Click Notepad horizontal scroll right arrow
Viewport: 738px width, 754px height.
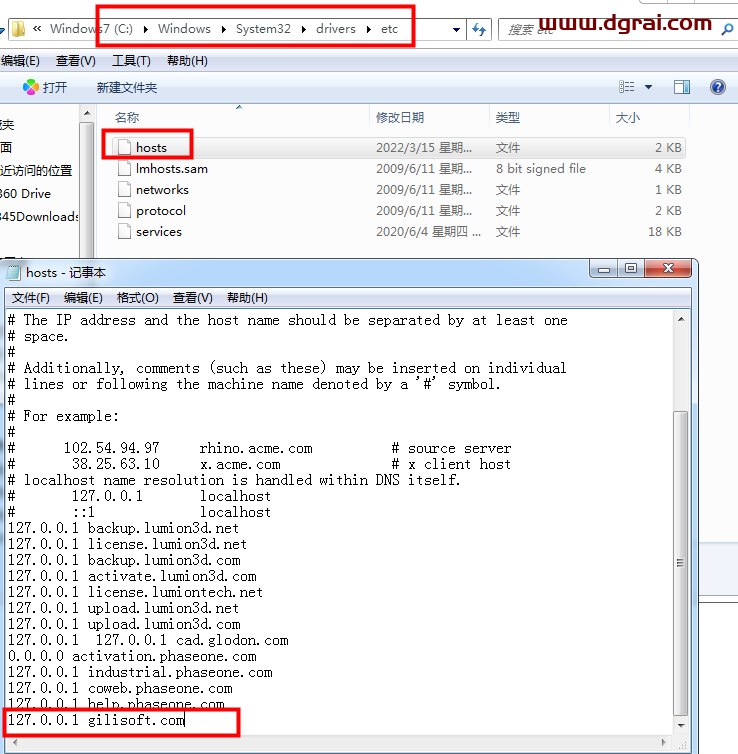[664, 743]
